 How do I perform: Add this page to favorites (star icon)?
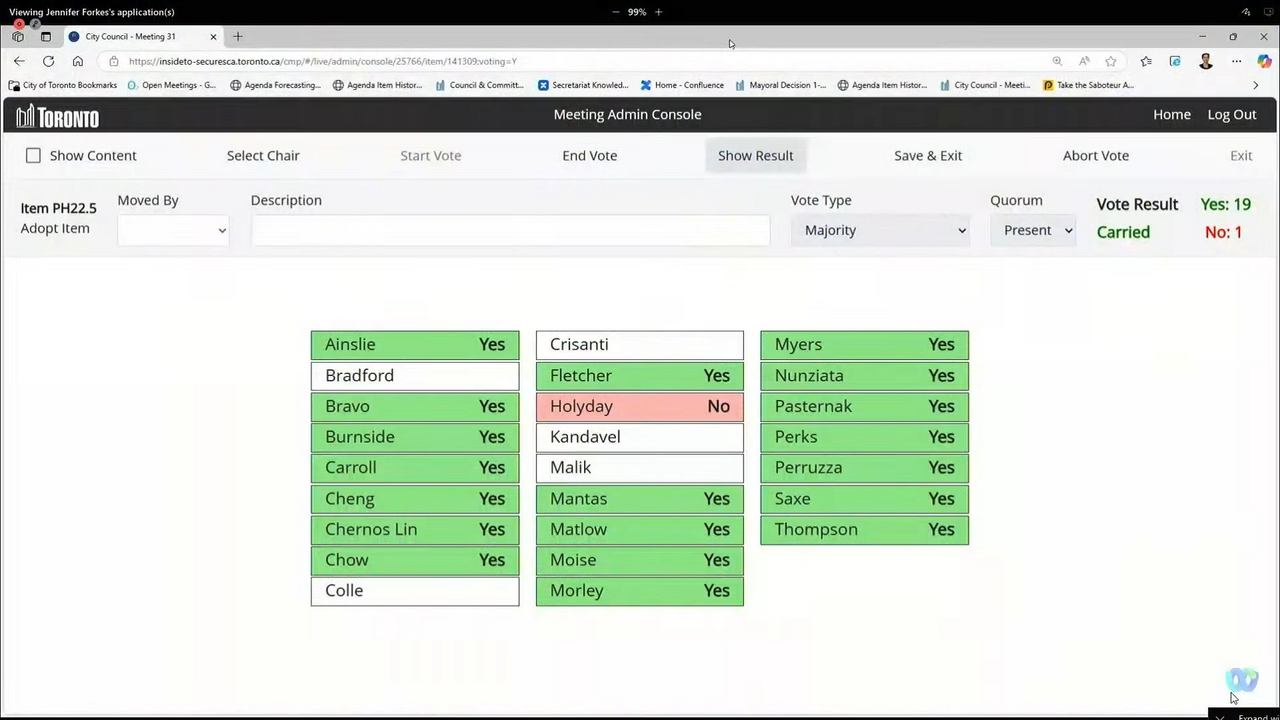coord(1110,61)
